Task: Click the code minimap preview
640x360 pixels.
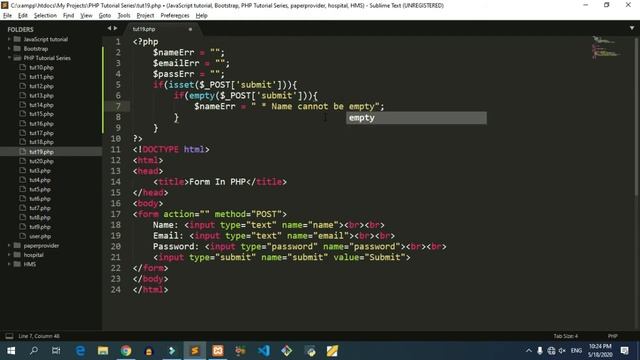Action: pos(606,47)
